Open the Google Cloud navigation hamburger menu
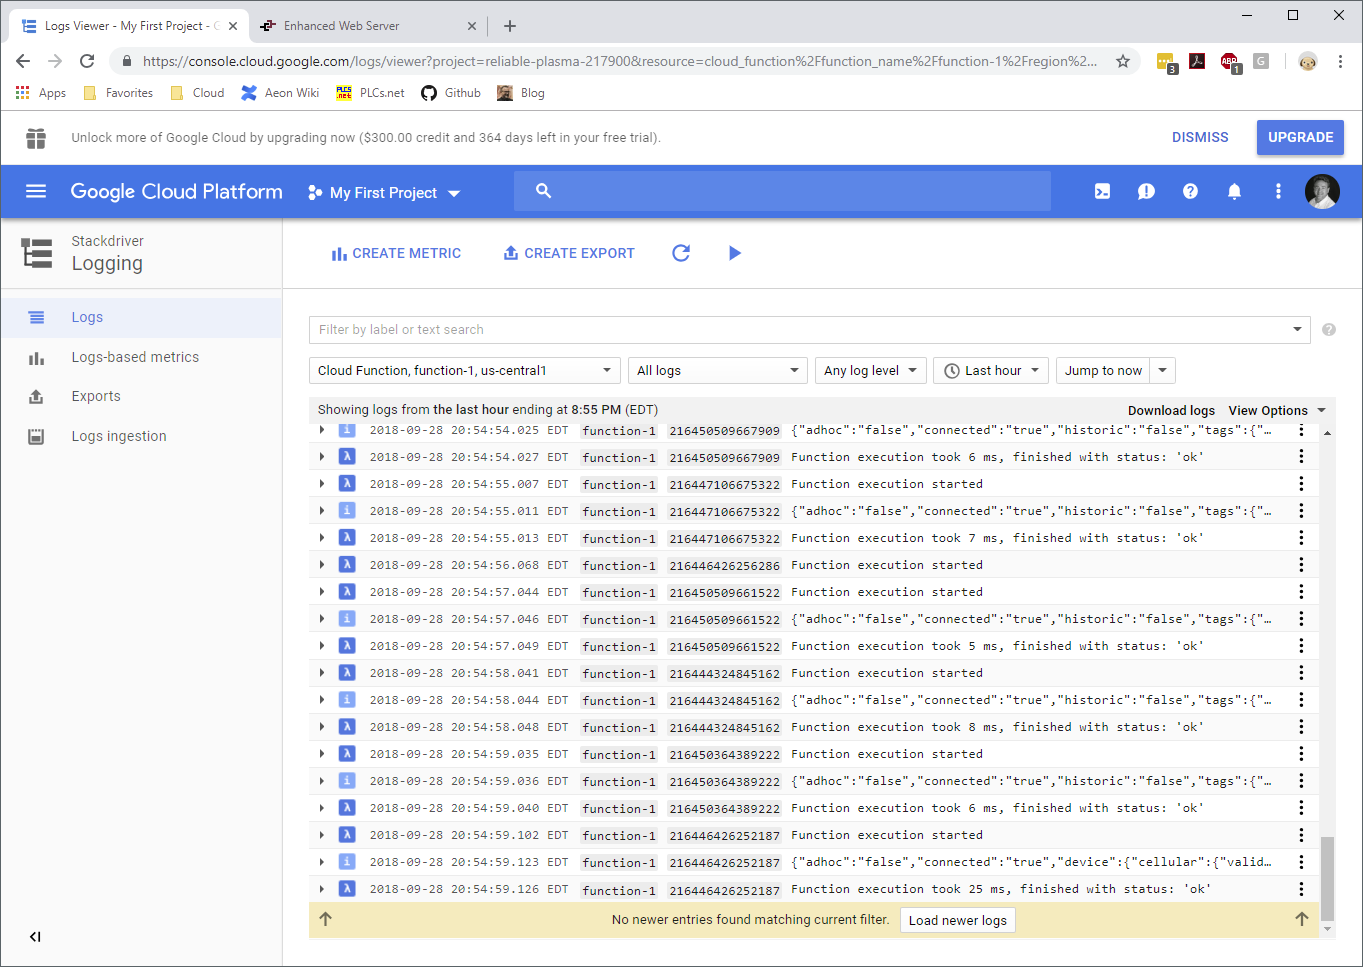This screenshot has height=967, width=1363. coord(36,191)
